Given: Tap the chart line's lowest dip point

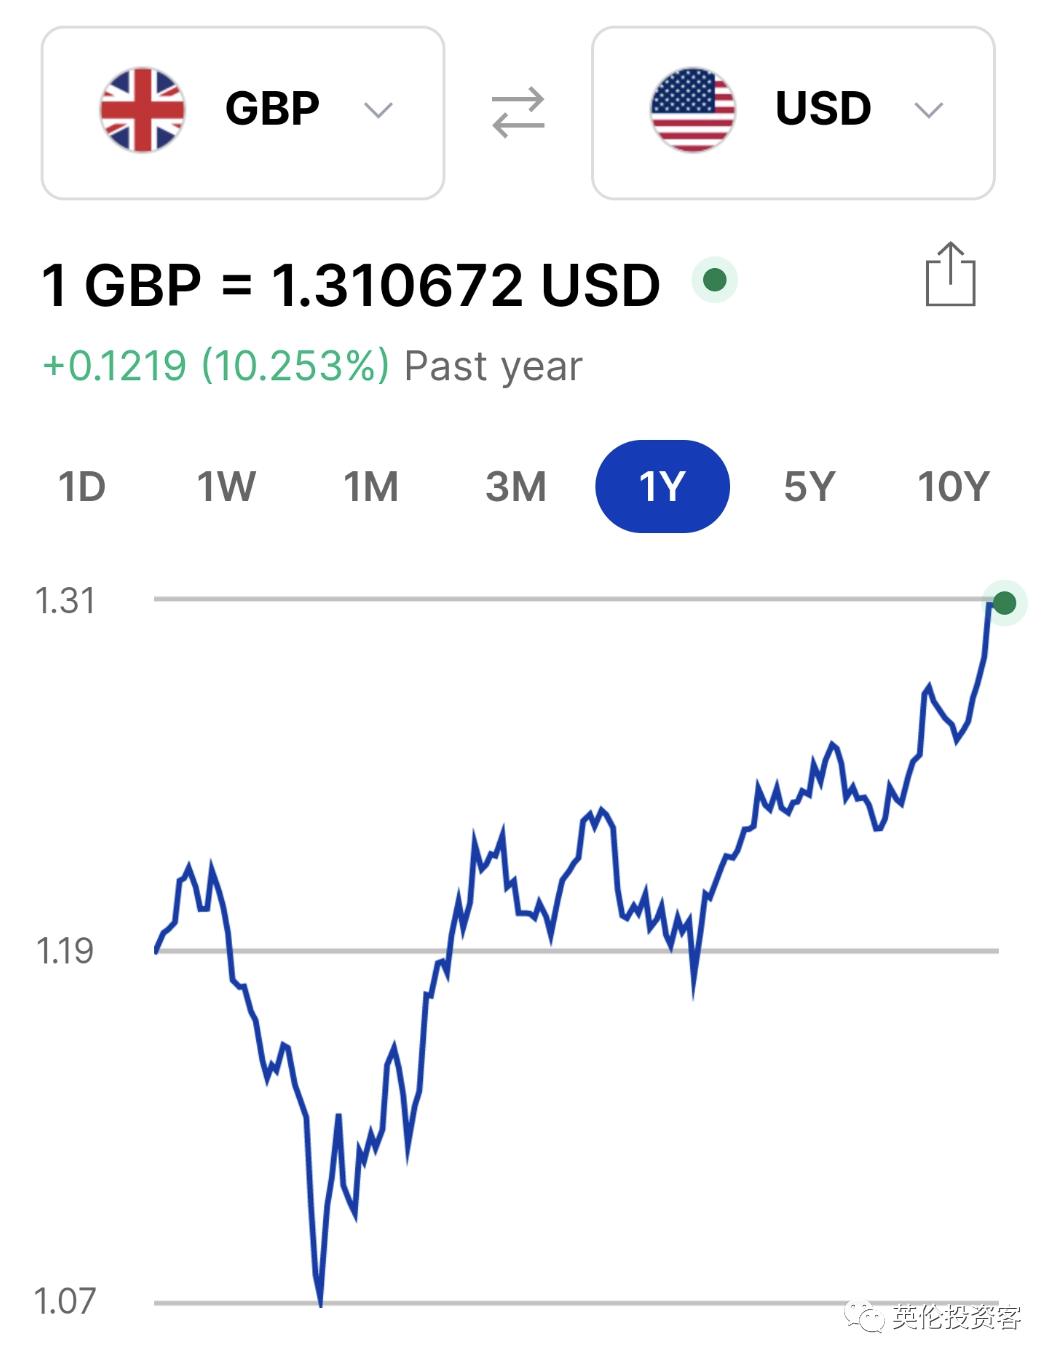Looking at the screenshot, I should 320,1303.
